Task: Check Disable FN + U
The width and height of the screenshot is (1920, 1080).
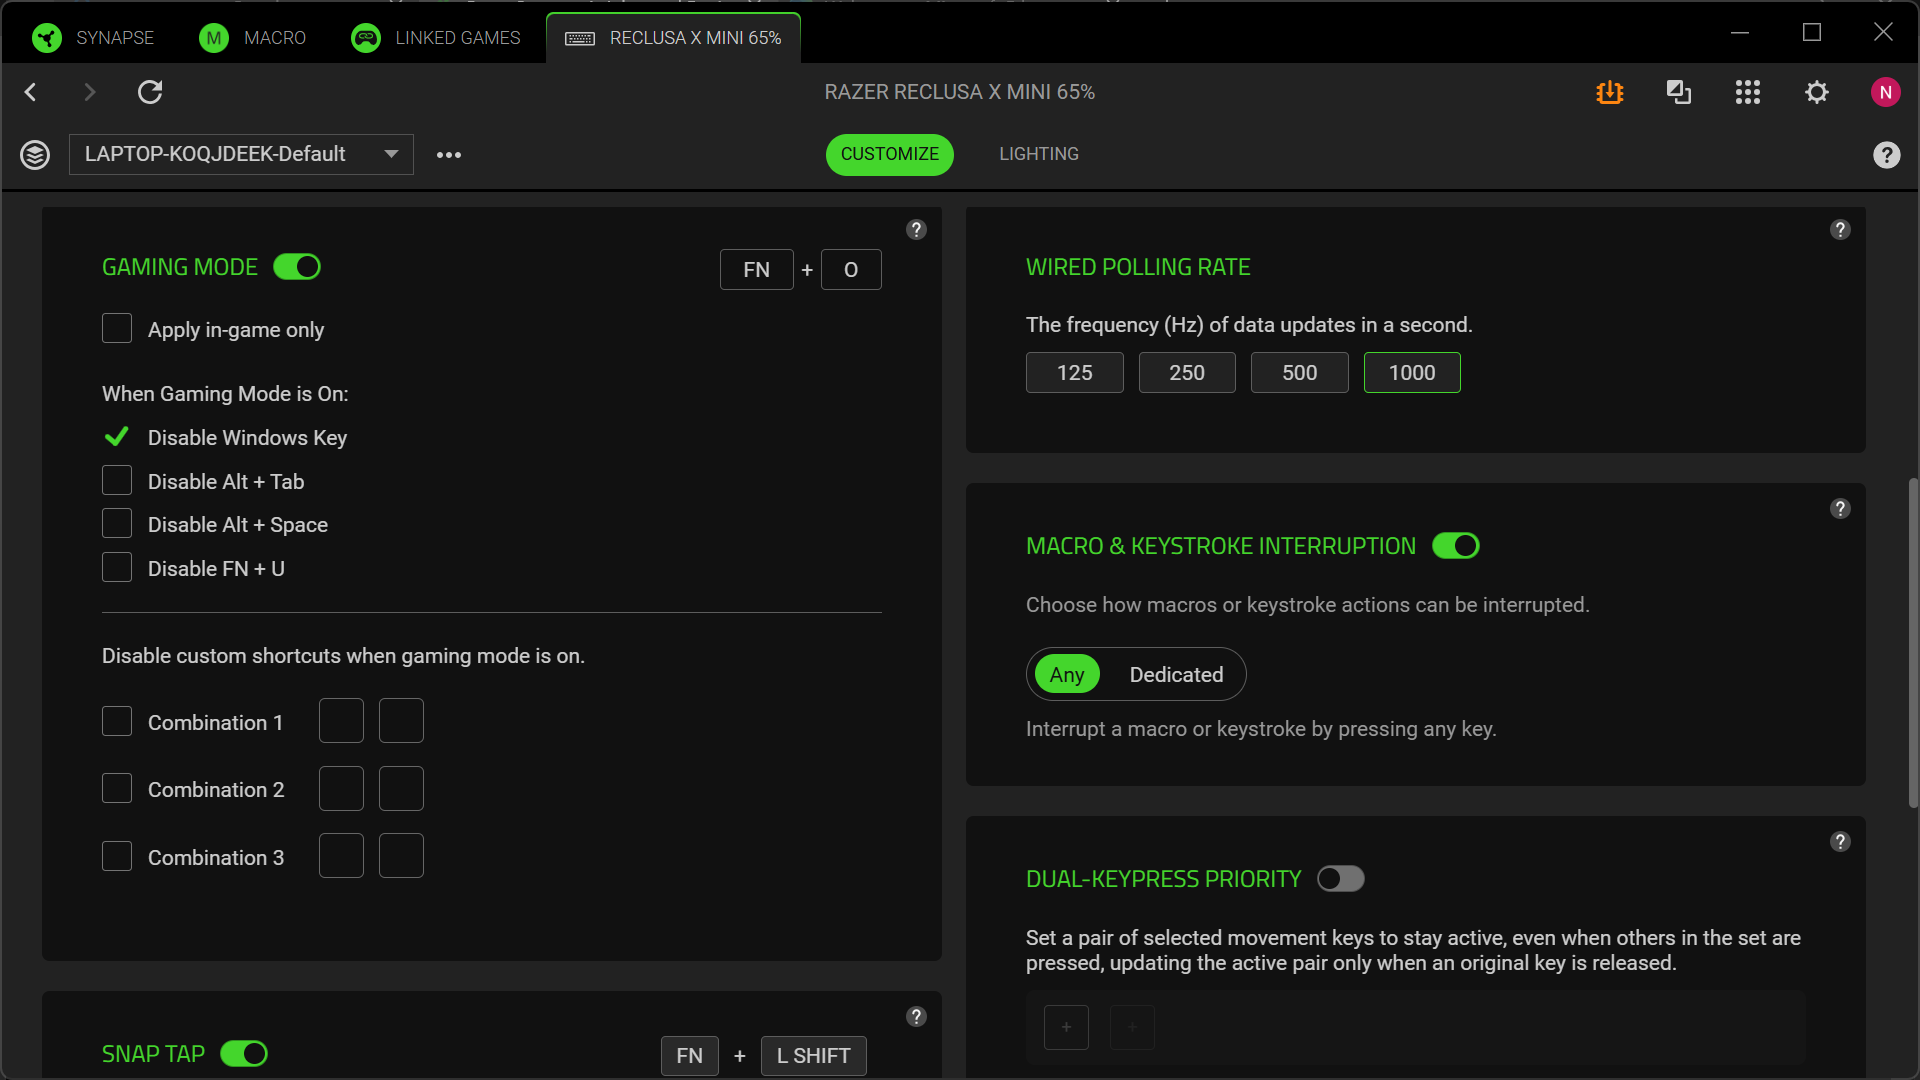Action: 117,568
